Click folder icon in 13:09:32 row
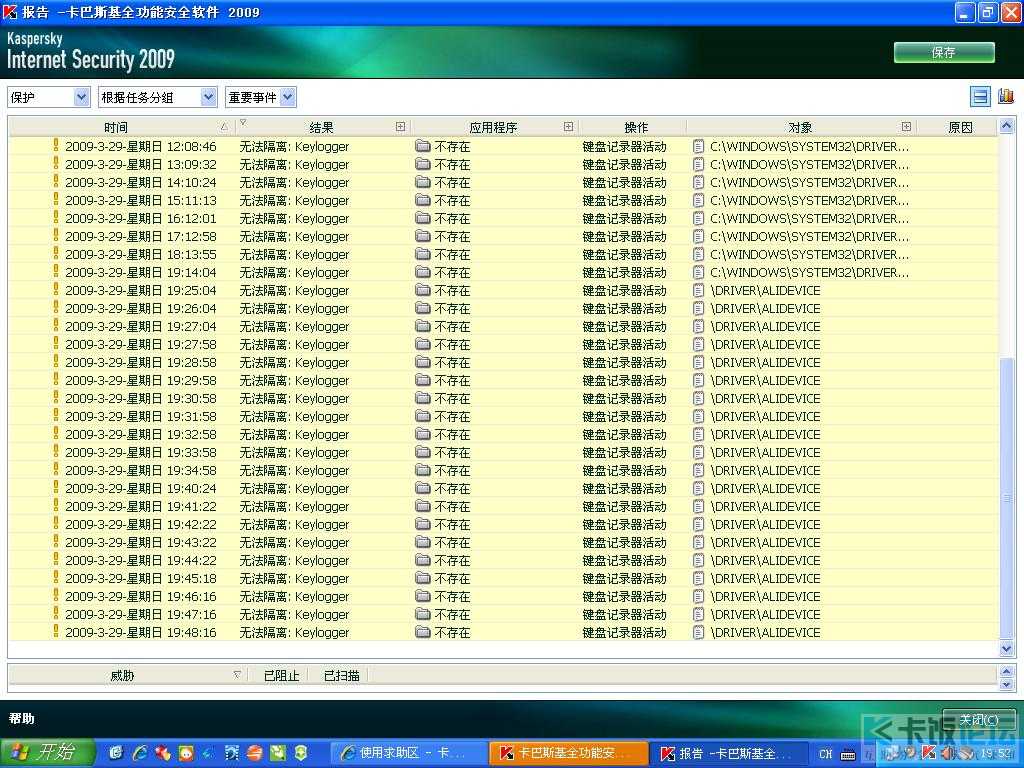1024x768 pixels. [423, 164]
